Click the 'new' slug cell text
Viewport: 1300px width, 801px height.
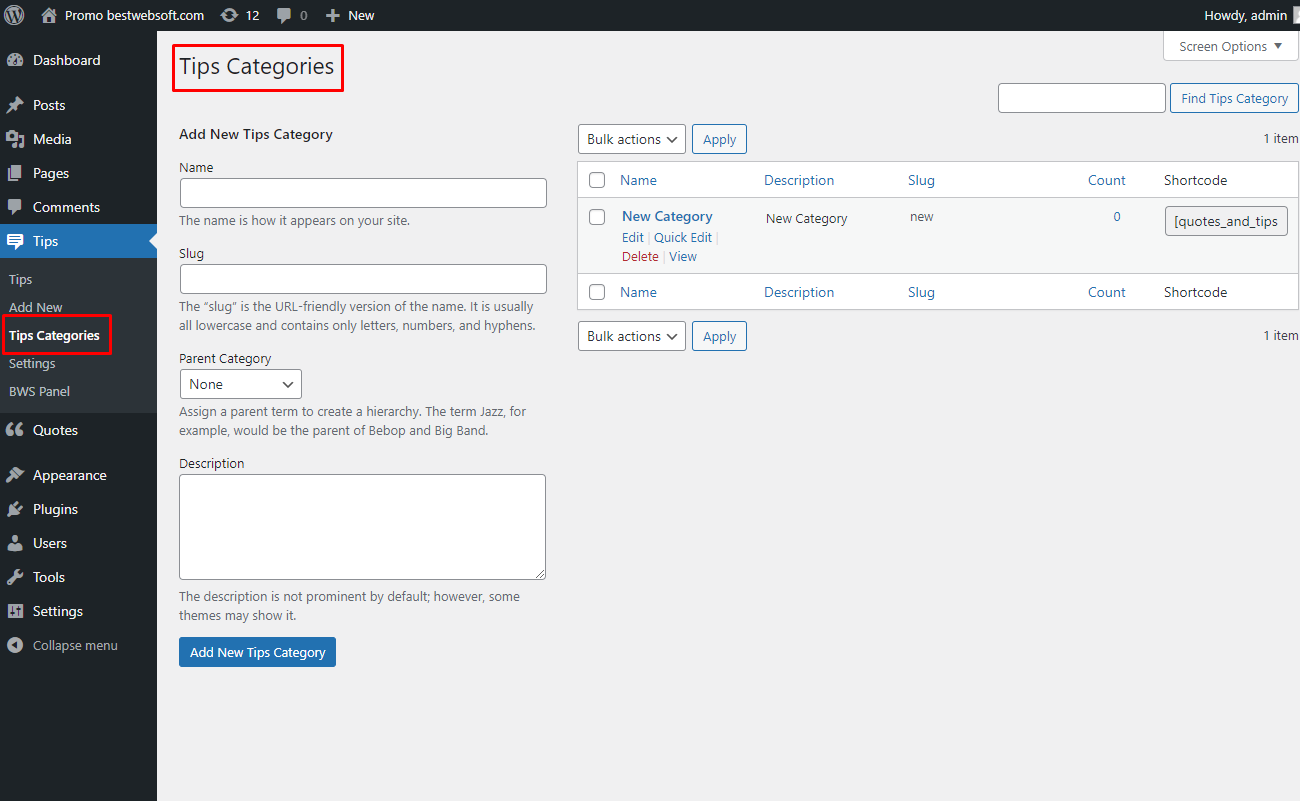pyautogui.click(x=921, y=216)
